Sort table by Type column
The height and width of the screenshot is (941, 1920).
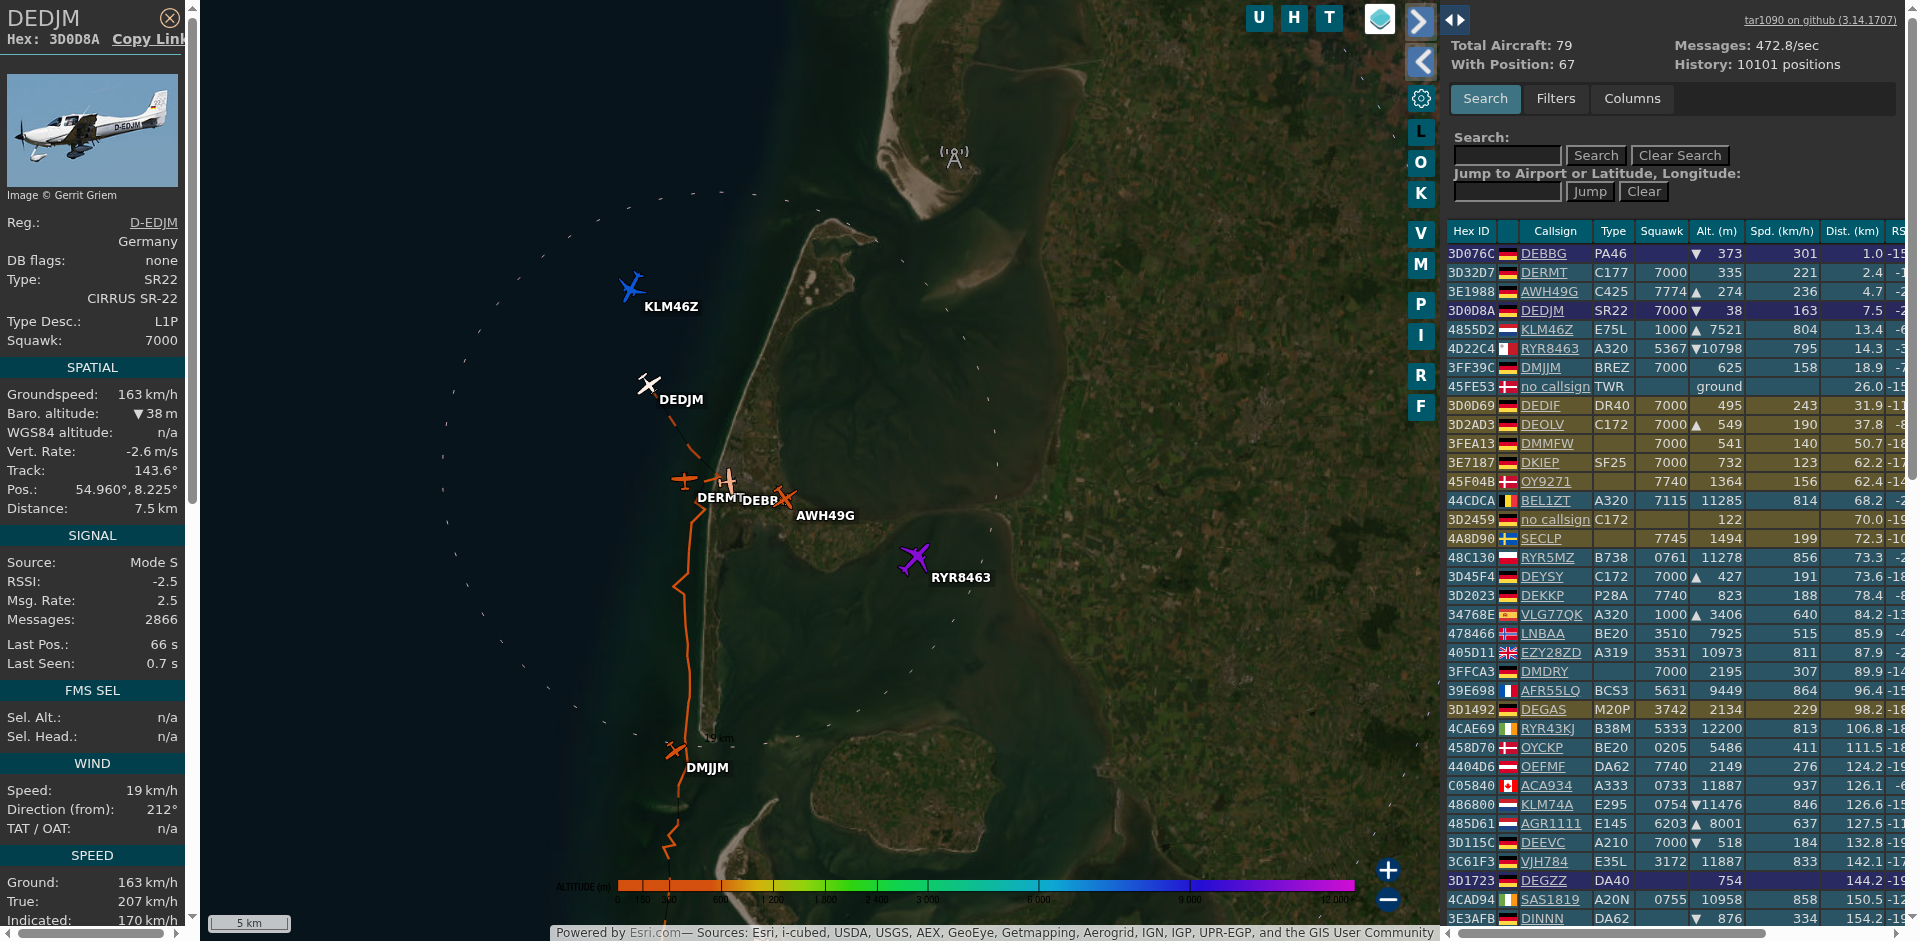[x=1613, y=231]
